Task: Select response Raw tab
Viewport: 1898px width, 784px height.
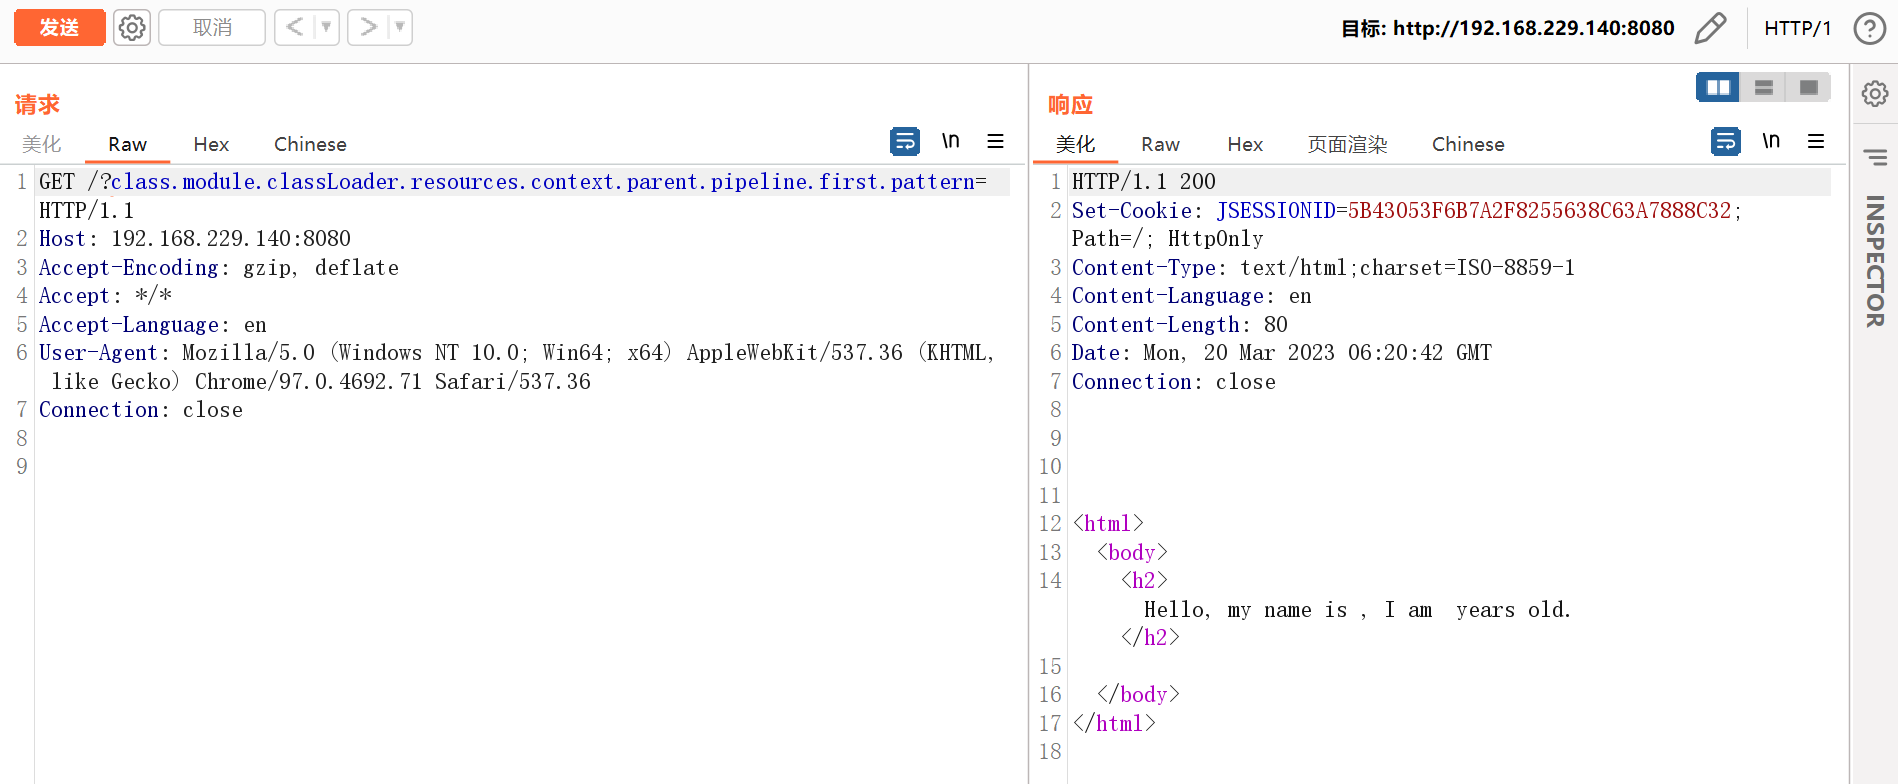Action: pyautogui.click(x=1160, y=144)
